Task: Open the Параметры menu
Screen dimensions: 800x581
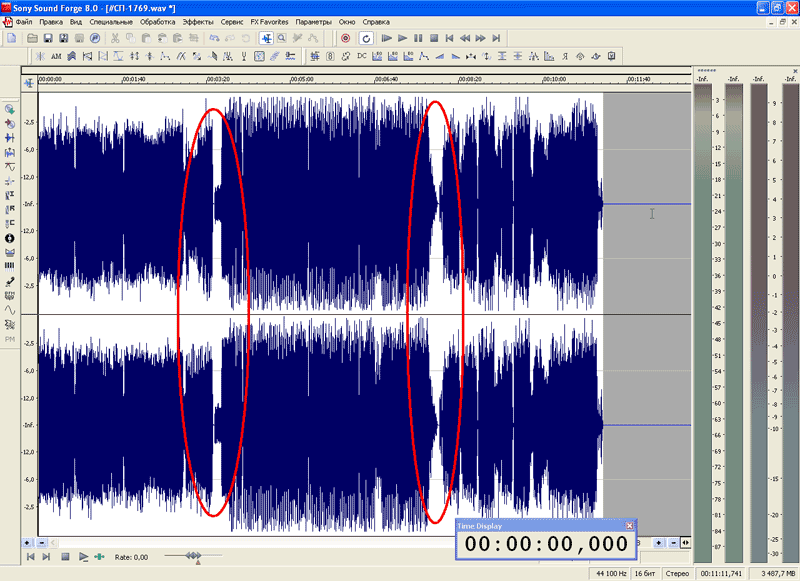Action: (313, 21)
